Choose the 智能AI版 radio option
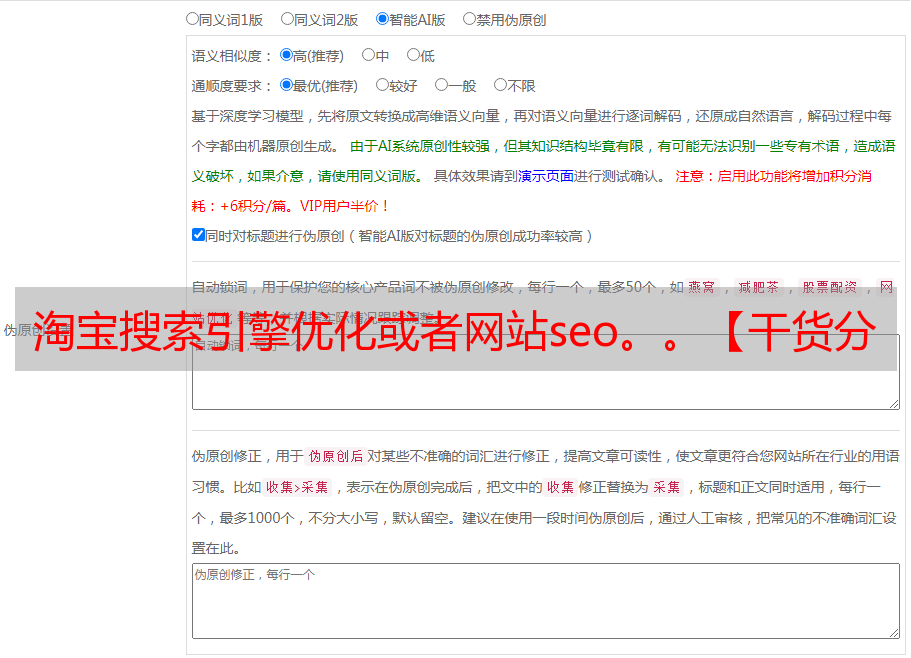Image resolution: width=911 pixels, height=658 pixels. (382, 19)
